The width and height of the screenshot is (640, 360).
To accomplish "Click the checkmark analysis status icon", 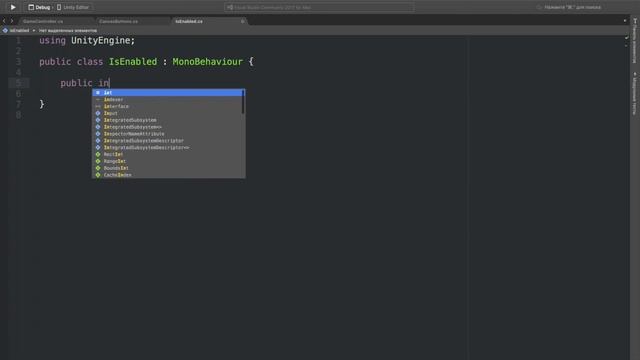I will (627, 37).
